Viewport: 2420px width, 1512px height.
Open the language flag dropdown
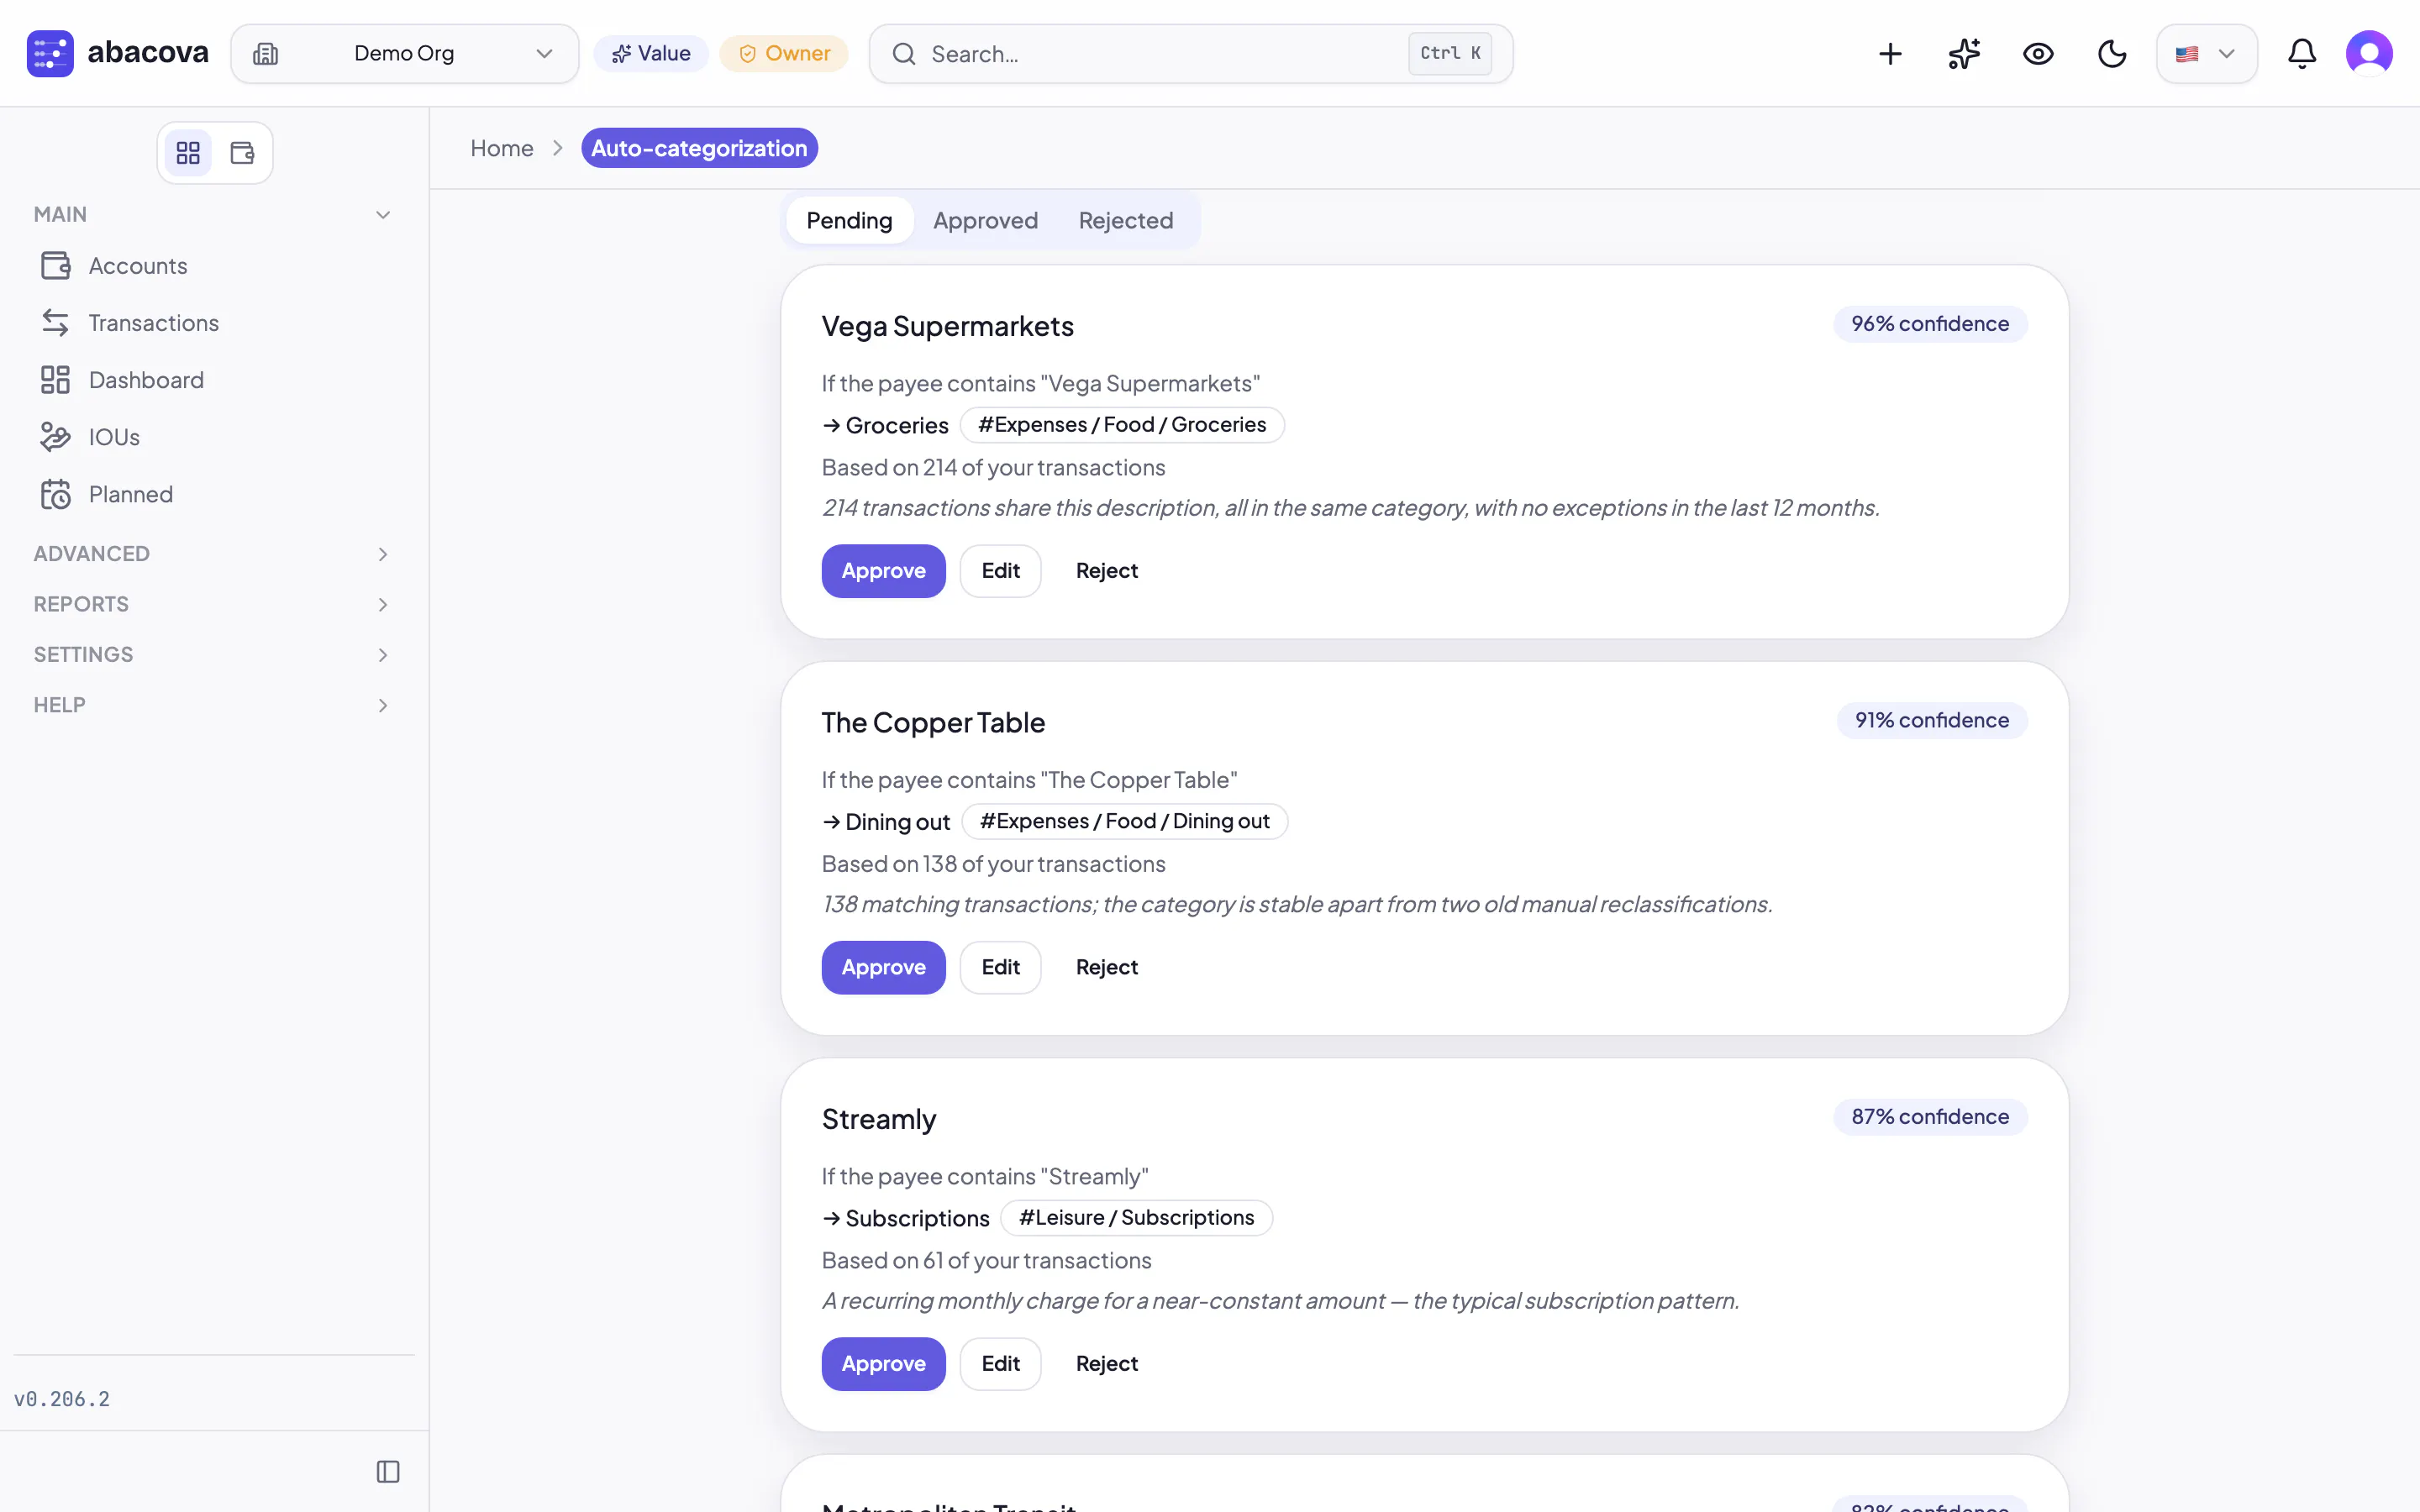[2206, 54]
